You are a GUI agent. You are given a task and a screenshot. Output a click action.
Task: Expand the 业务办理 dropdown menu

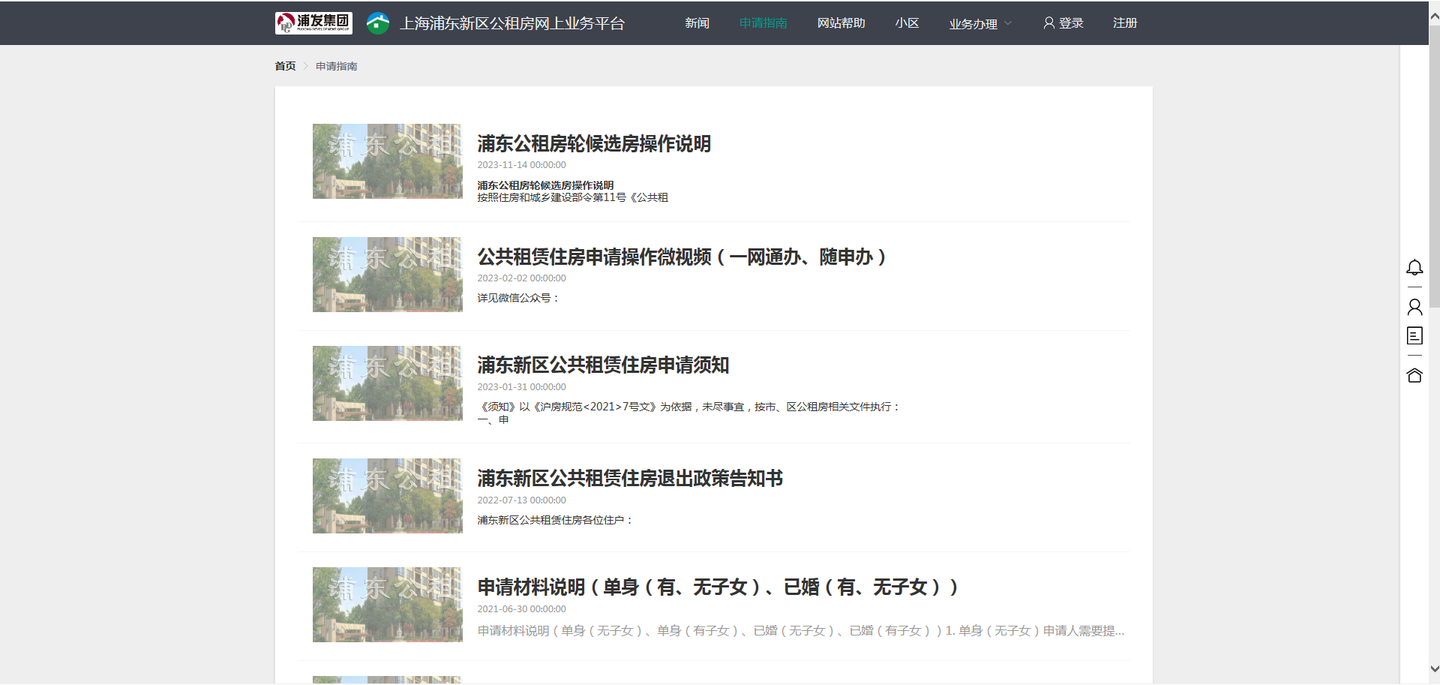click(980, 23)
